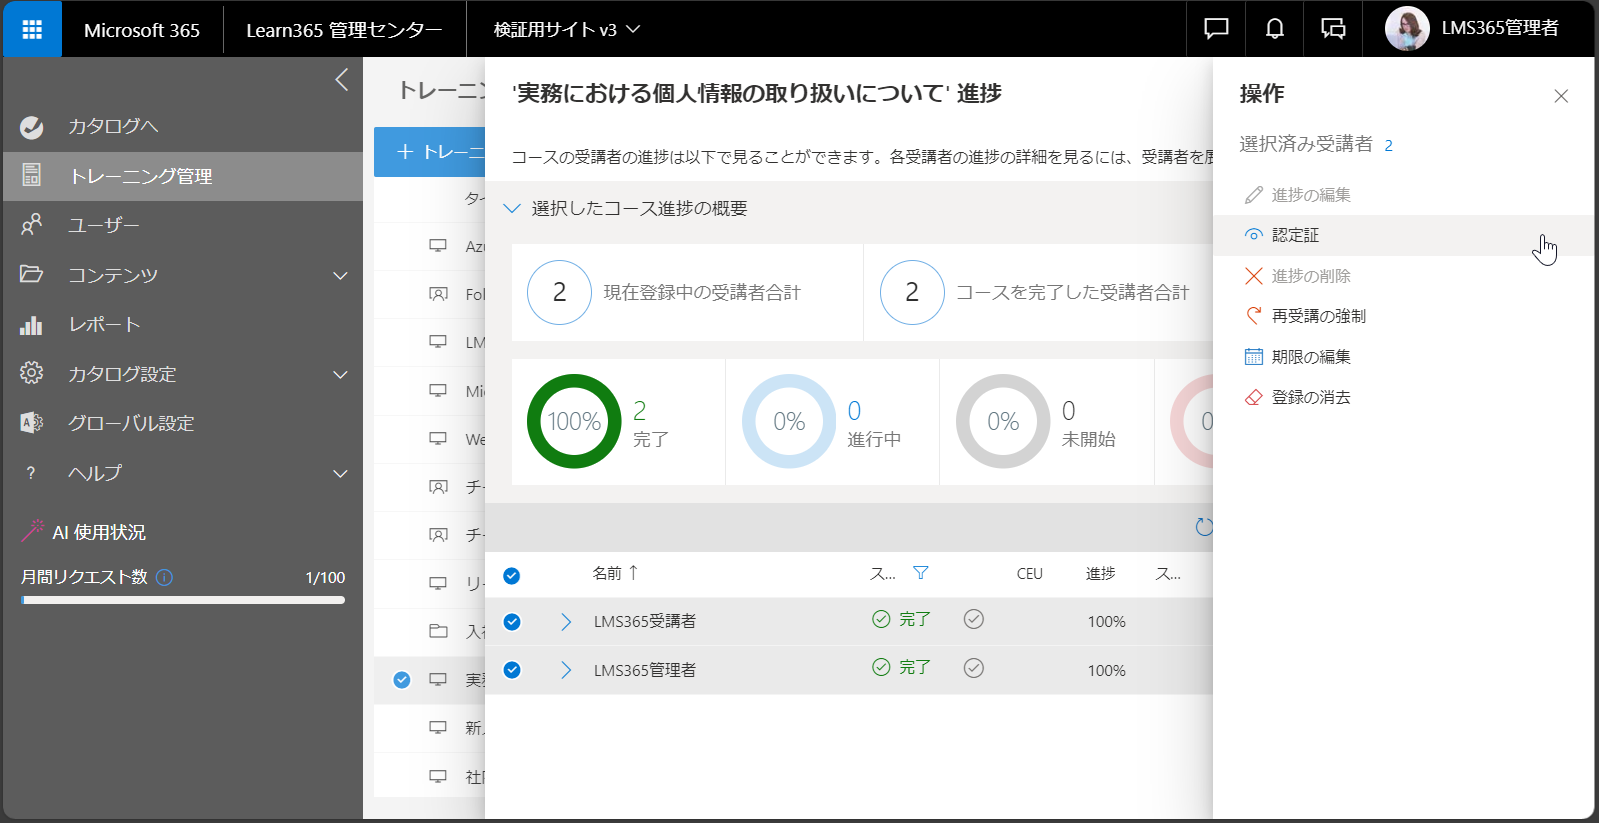Expand the LMS365管理者 row details

[566, 670]
